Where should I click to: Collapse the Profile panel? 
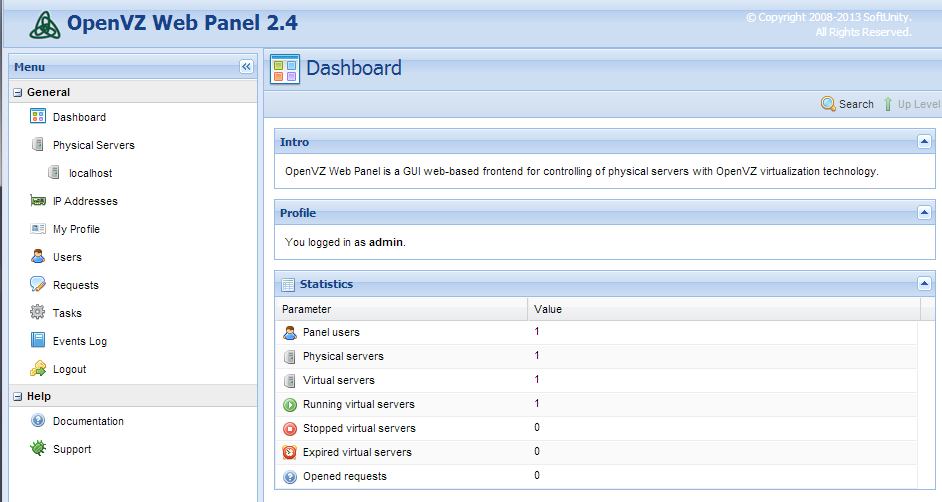tap(924, 213)
